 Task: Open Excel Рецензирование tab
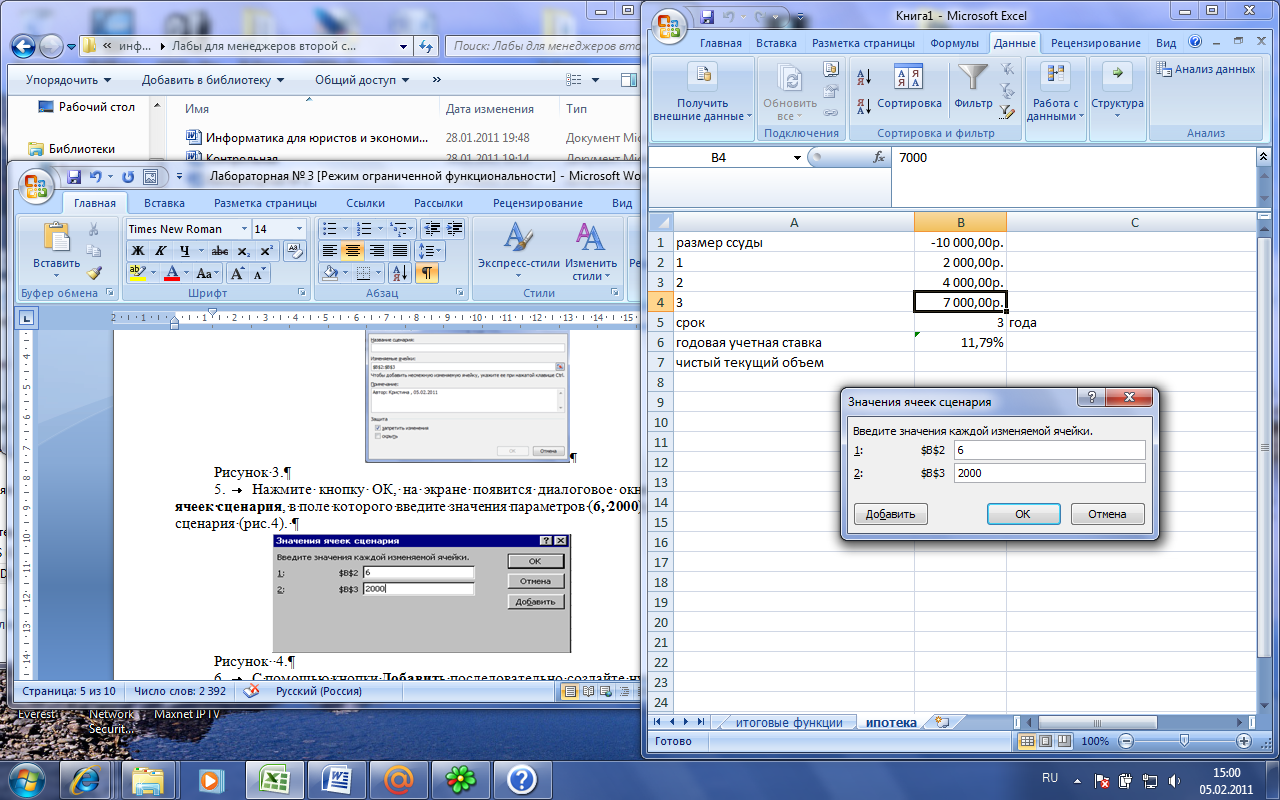point(1094,43)
